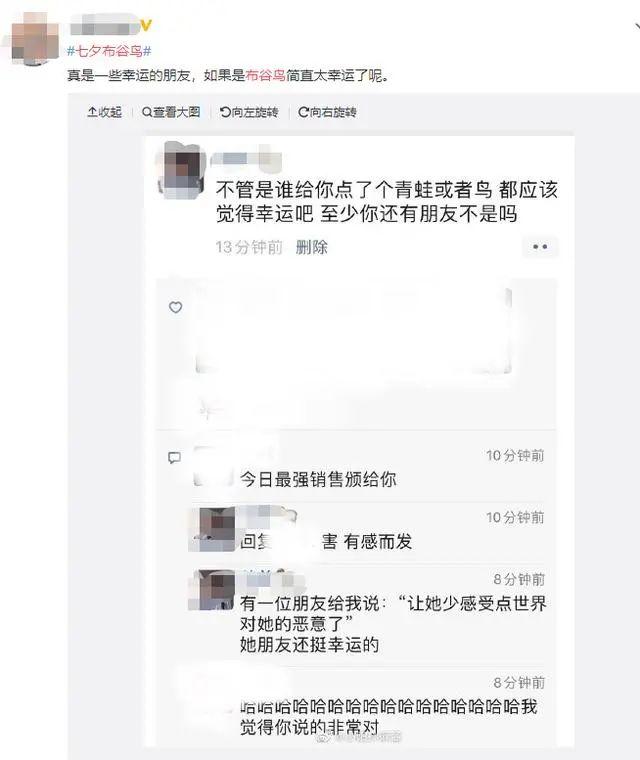
Task: Open the avatar of the 有感而发 reply
Action: [x=212, y=528]
